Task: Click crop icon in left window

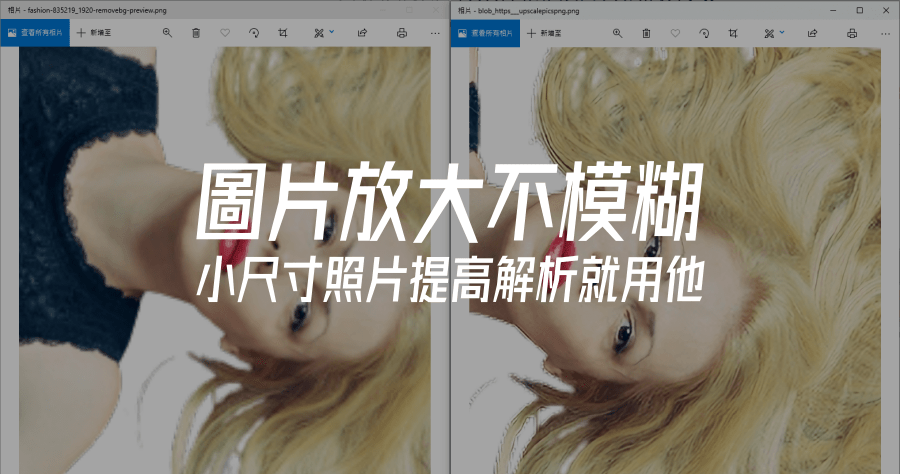Action: pyautogui.click(x=283, y=33)
